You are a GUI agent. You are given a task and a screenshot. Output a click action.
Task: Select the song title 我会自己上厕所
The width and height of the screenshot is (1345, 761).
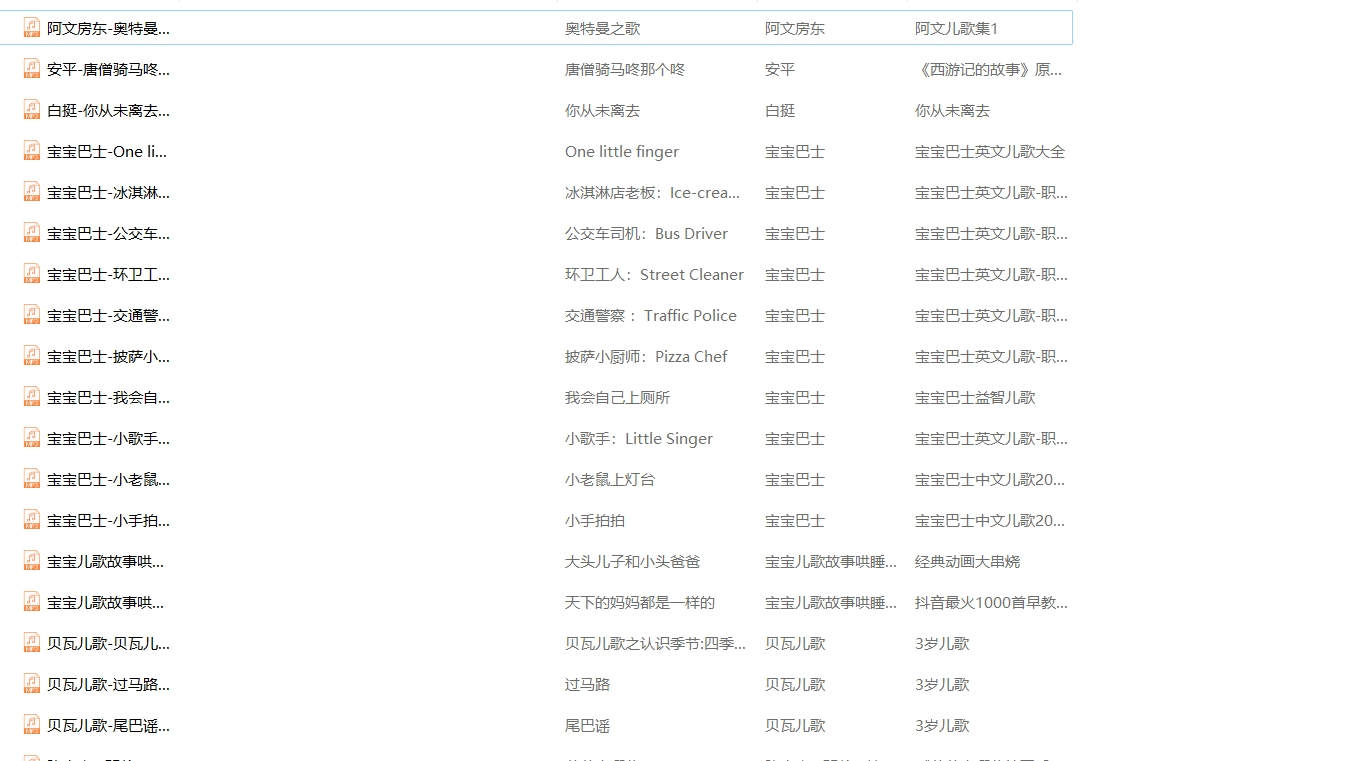pyautogui.click(x=617, y=398)
